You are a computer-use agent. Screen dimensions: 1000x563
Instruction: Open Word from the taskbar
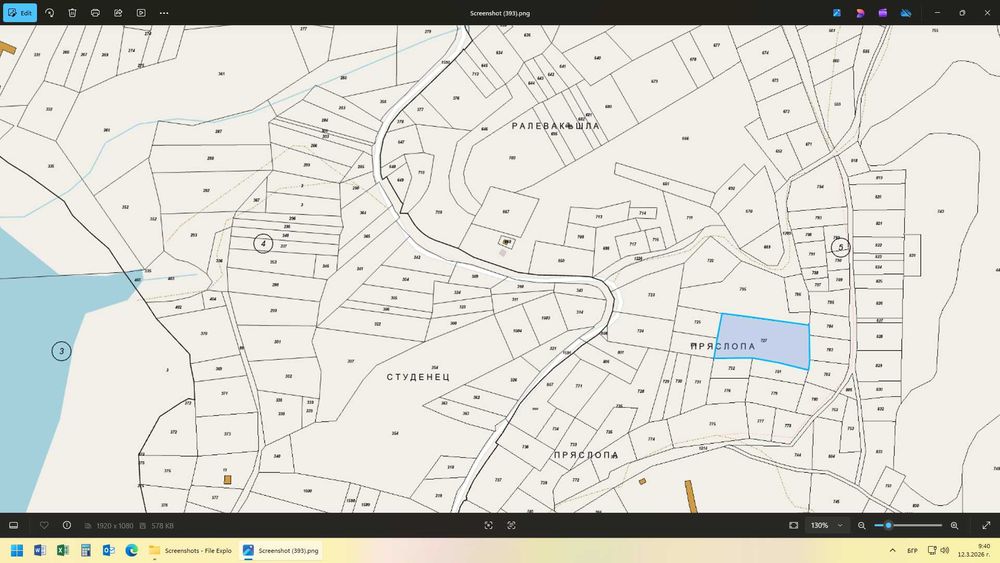40,550
